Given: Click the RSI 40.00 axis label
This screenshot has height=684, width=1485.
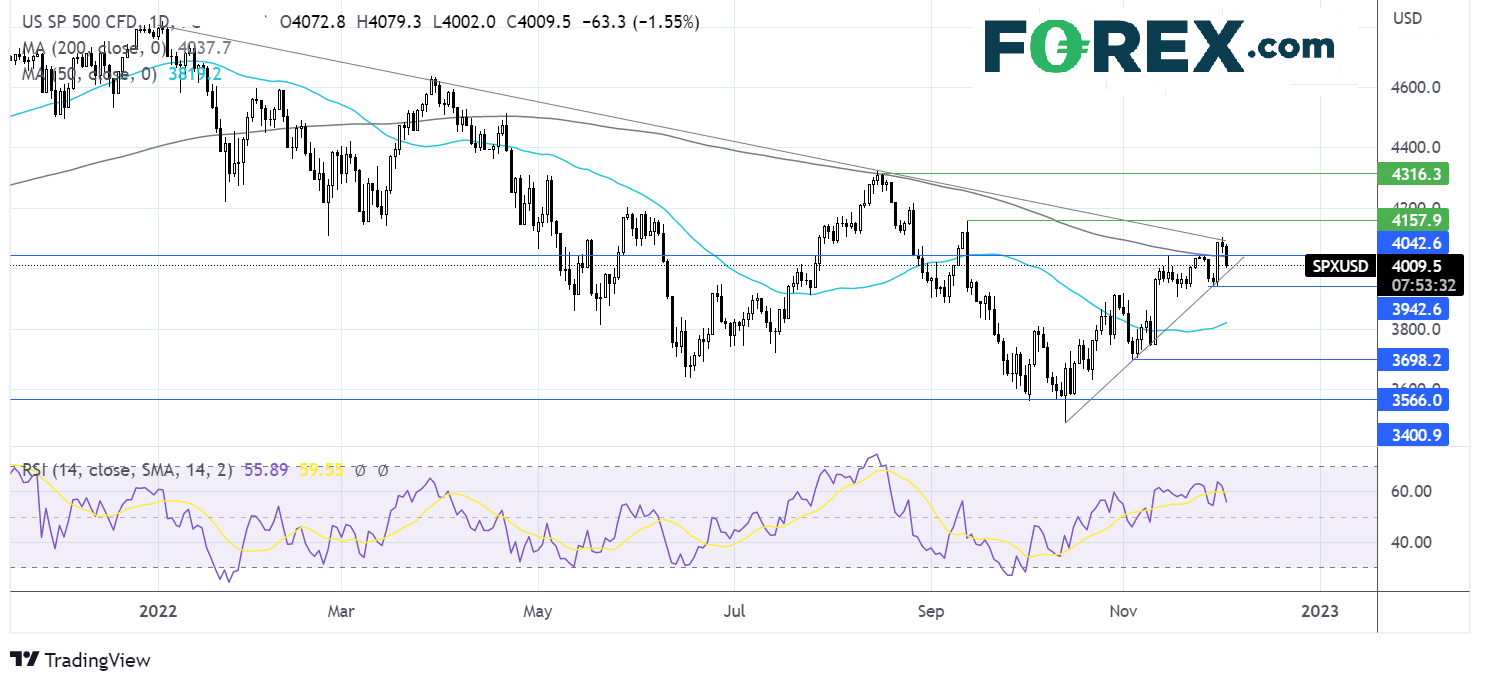Looking at the screenshot, I should tap(1411, 542).
